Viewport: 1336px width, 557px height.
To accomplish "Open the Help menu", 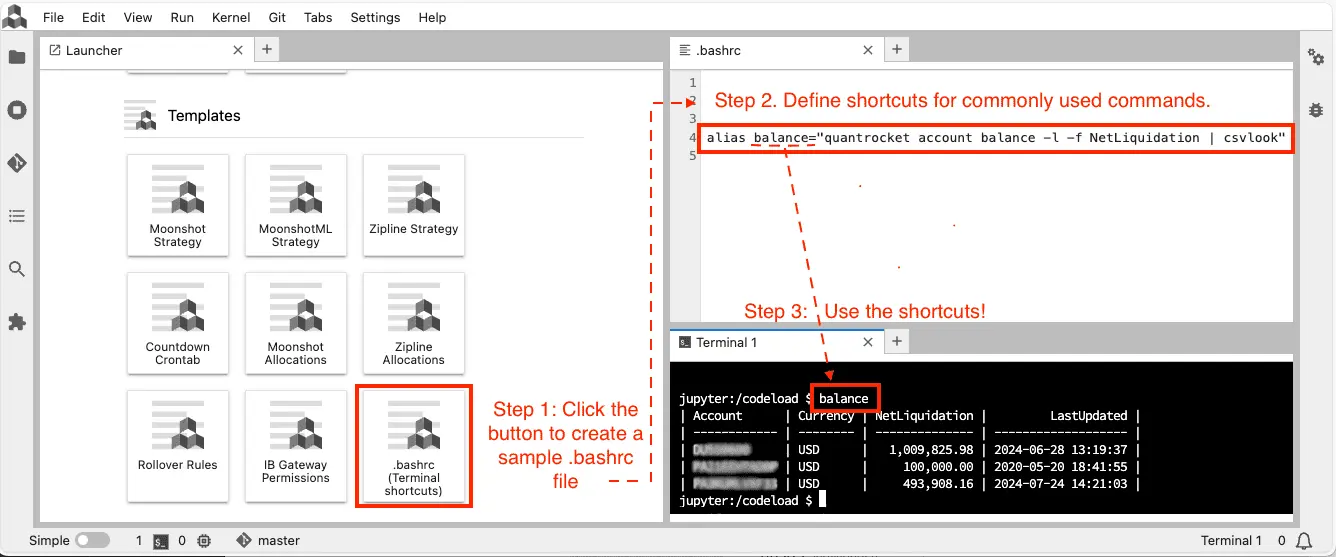I will (x=432, y=18).
